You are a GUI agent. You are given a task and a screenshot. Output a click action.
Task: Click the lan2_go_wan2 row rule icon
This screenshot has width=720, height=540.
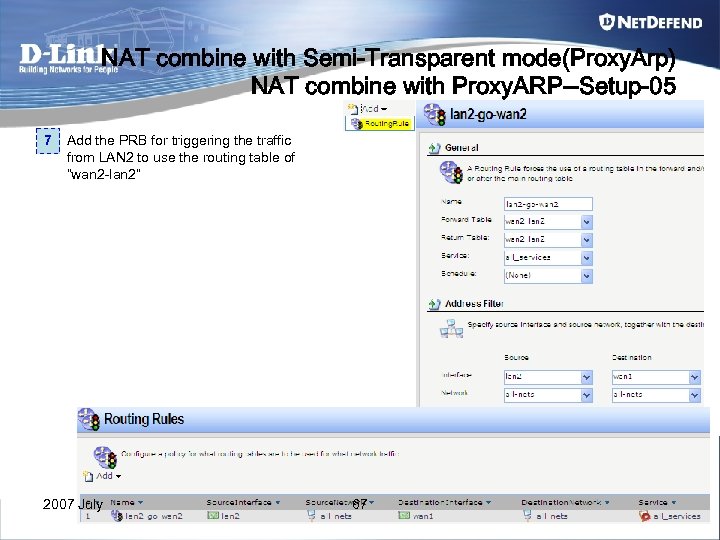point(117,516)
